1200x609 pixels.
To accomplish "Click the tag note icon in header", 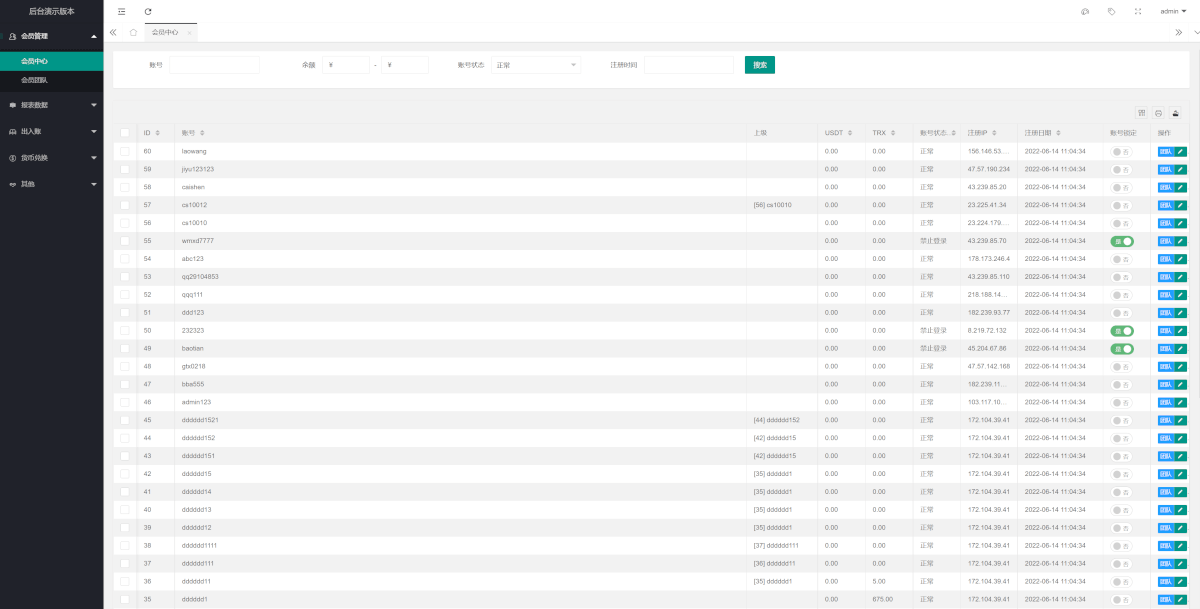I will coord(1111,12).
